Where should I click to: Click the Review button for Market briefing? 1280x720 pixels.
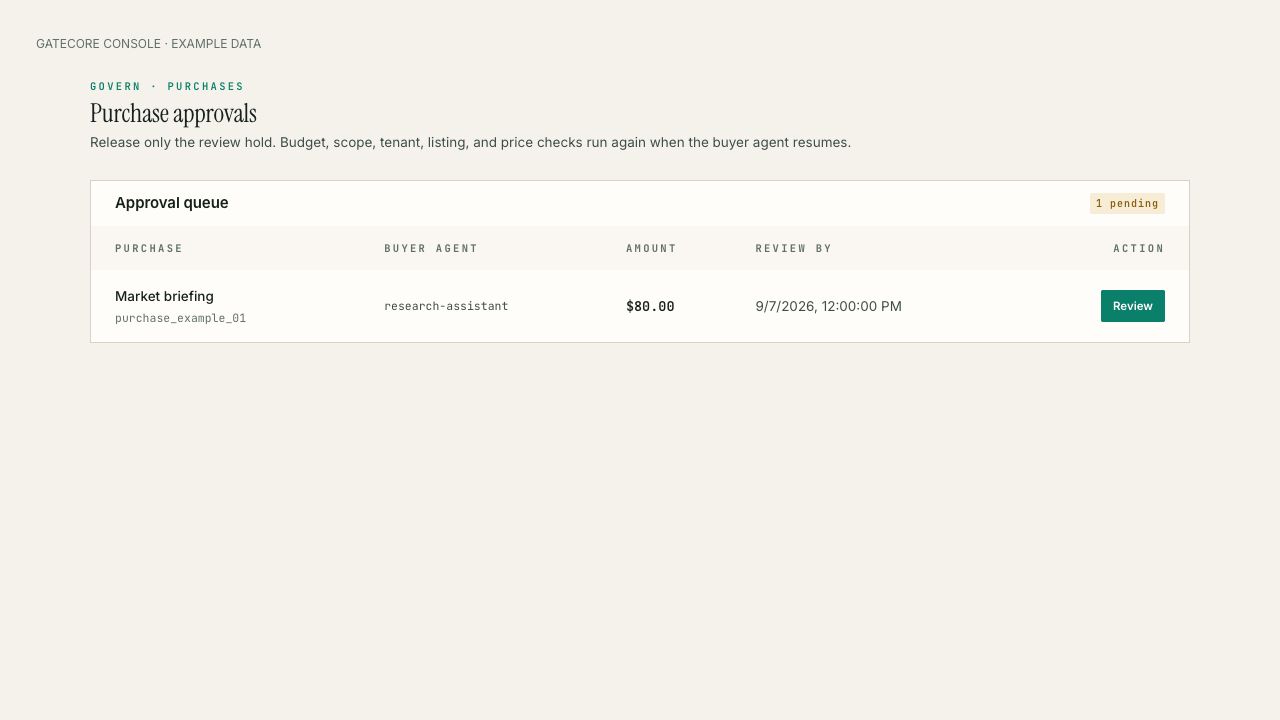(1132, 306)
